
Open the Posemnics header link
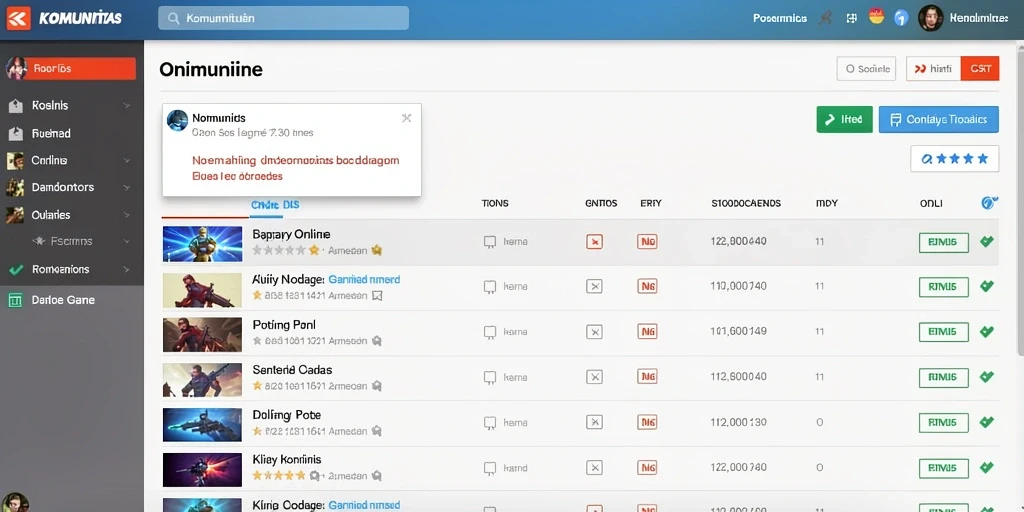[779, 19]
